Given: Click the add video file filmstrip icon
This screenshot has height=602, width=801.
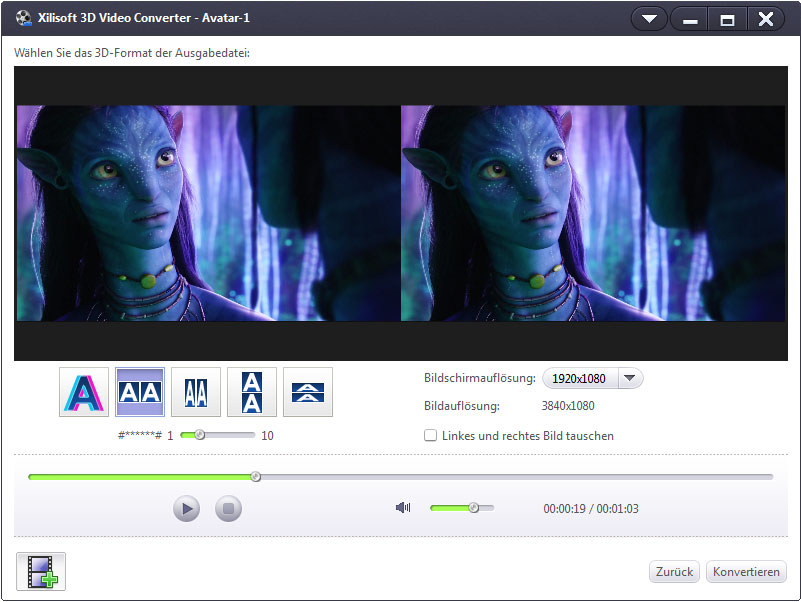Looking at the screenshot, I should [41, 571].
